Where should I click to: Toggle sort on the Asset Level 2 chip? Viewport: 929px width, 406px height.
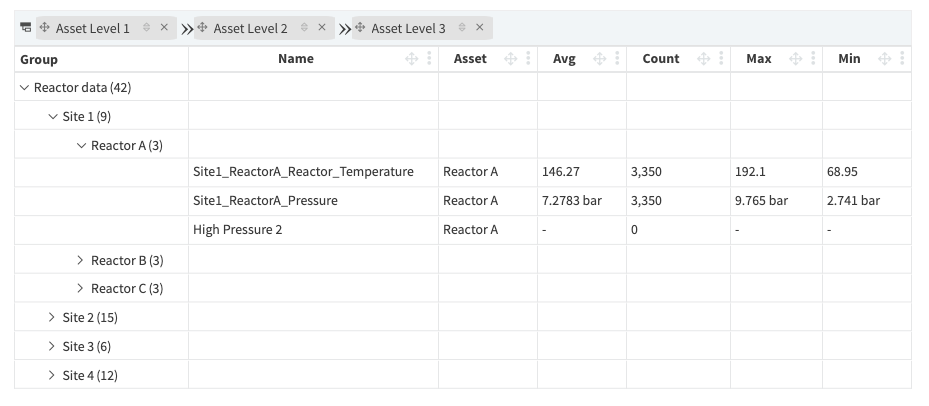pos(304,27)
